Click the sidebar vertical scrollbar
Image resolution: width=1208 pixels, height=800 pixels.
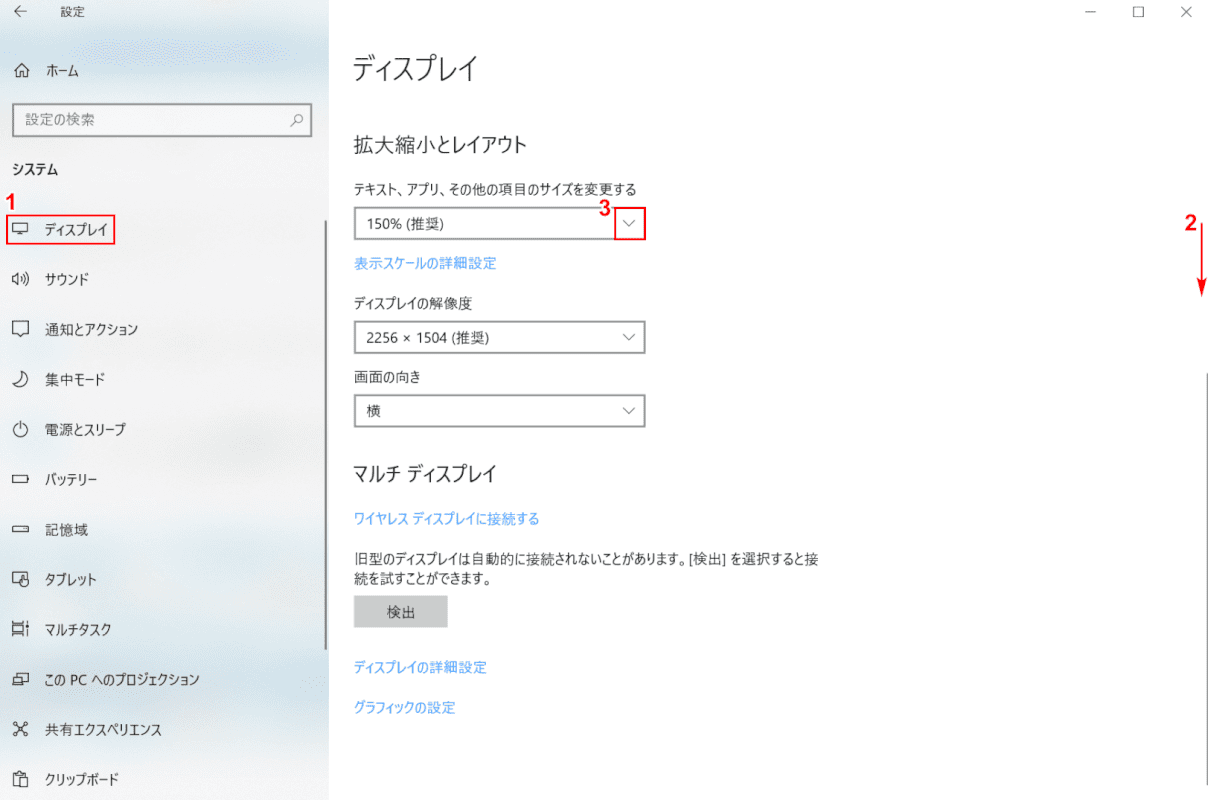coord(325,435)
